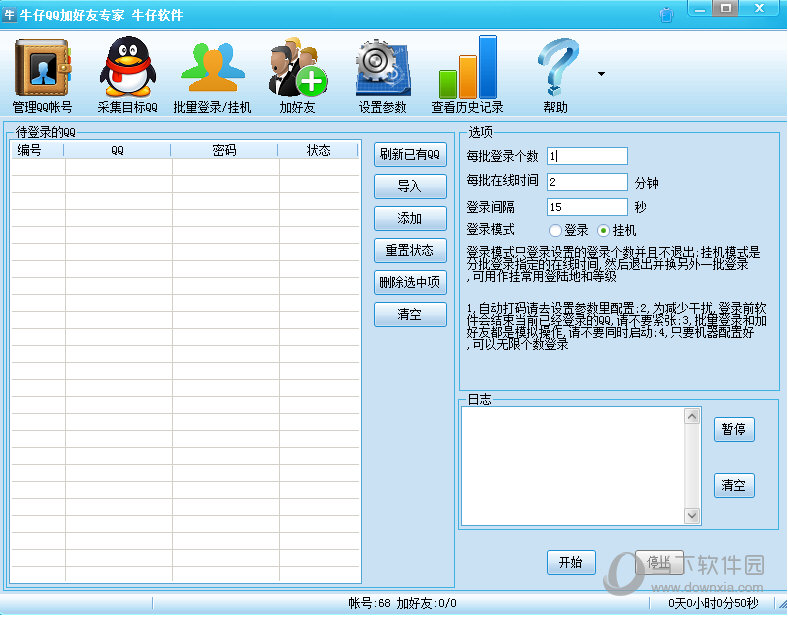Click the 导入 button

pyautogui.click(x=410, y=186)
